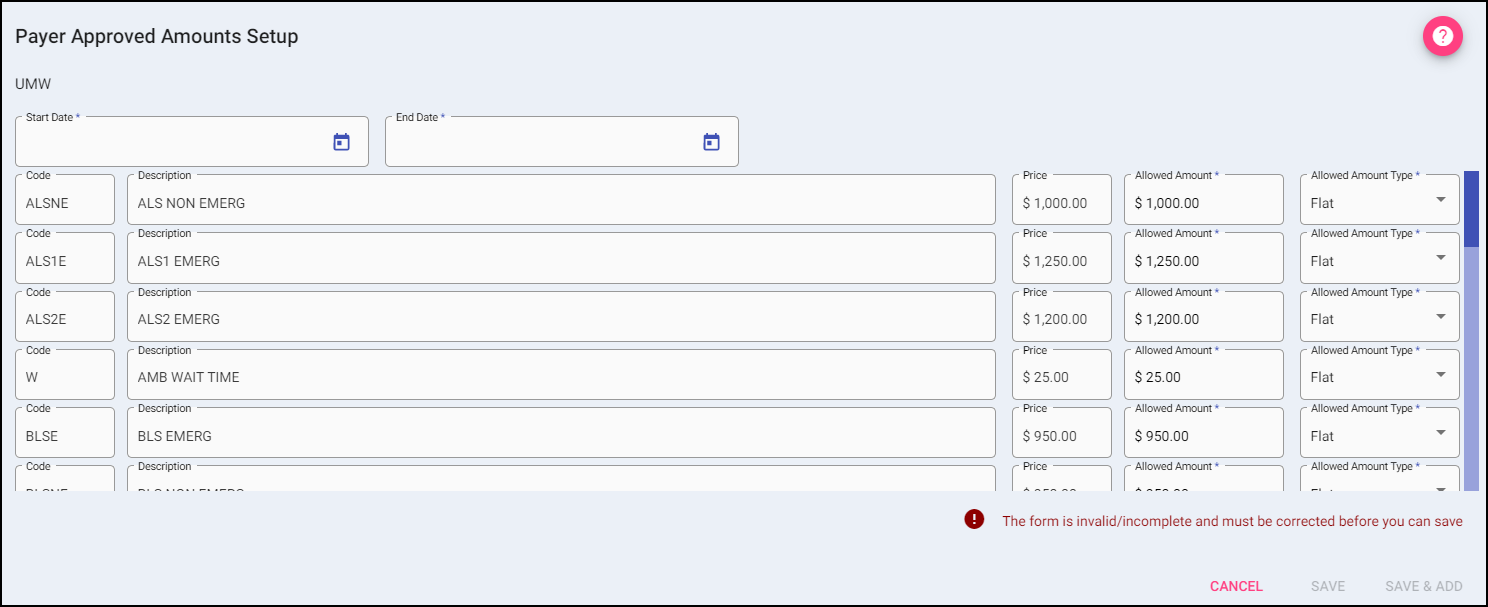Expand Allowed Amount Type for ALS1 EMERG
The width and height of the screenshot is (1488, 607).
(x=1440, y=258)
